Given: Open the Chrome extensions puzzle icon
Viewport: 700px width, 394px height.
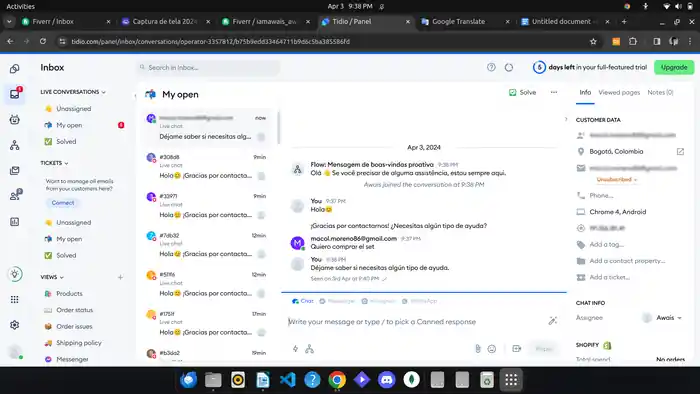Looking at the screenshot, I should [633, 41].
